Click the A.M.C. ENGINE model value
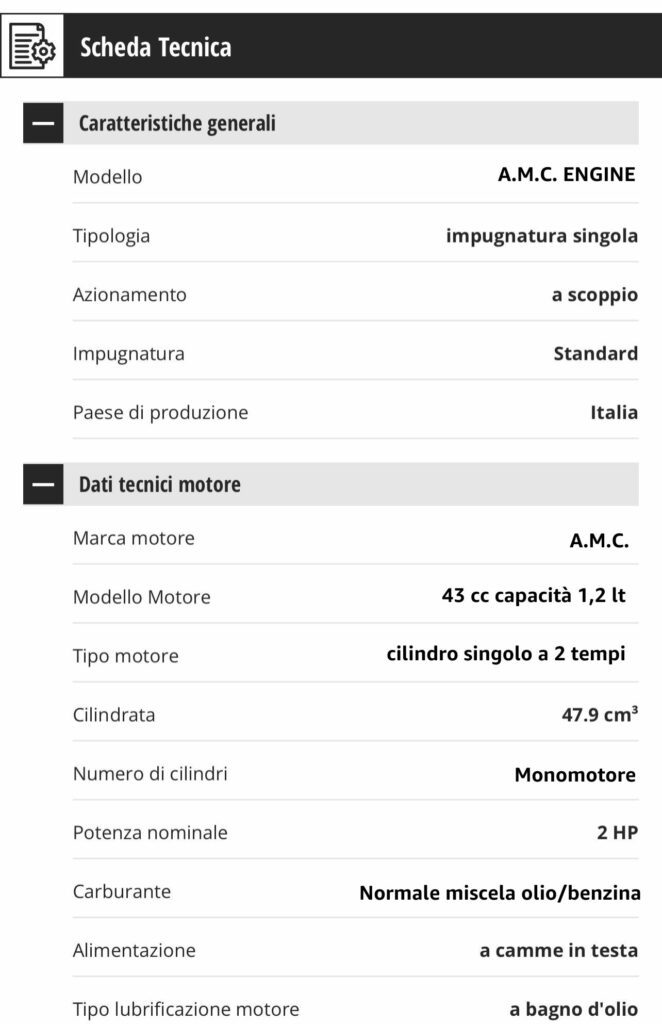The image size is (662, 1024). [567, 174]
